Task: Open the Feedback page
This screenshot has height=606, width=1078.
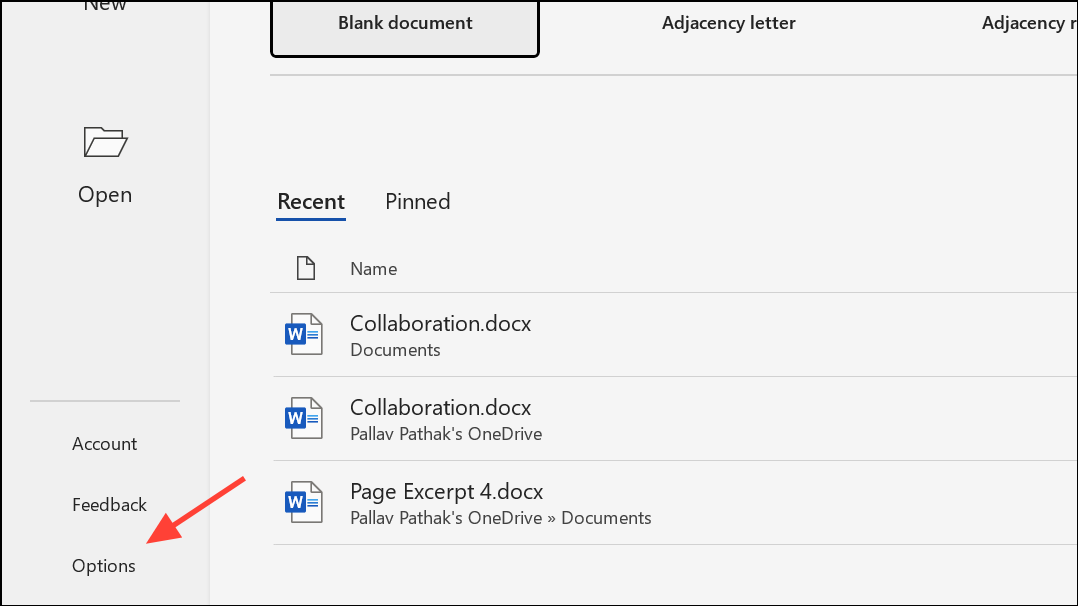Action: click(109, 505)
